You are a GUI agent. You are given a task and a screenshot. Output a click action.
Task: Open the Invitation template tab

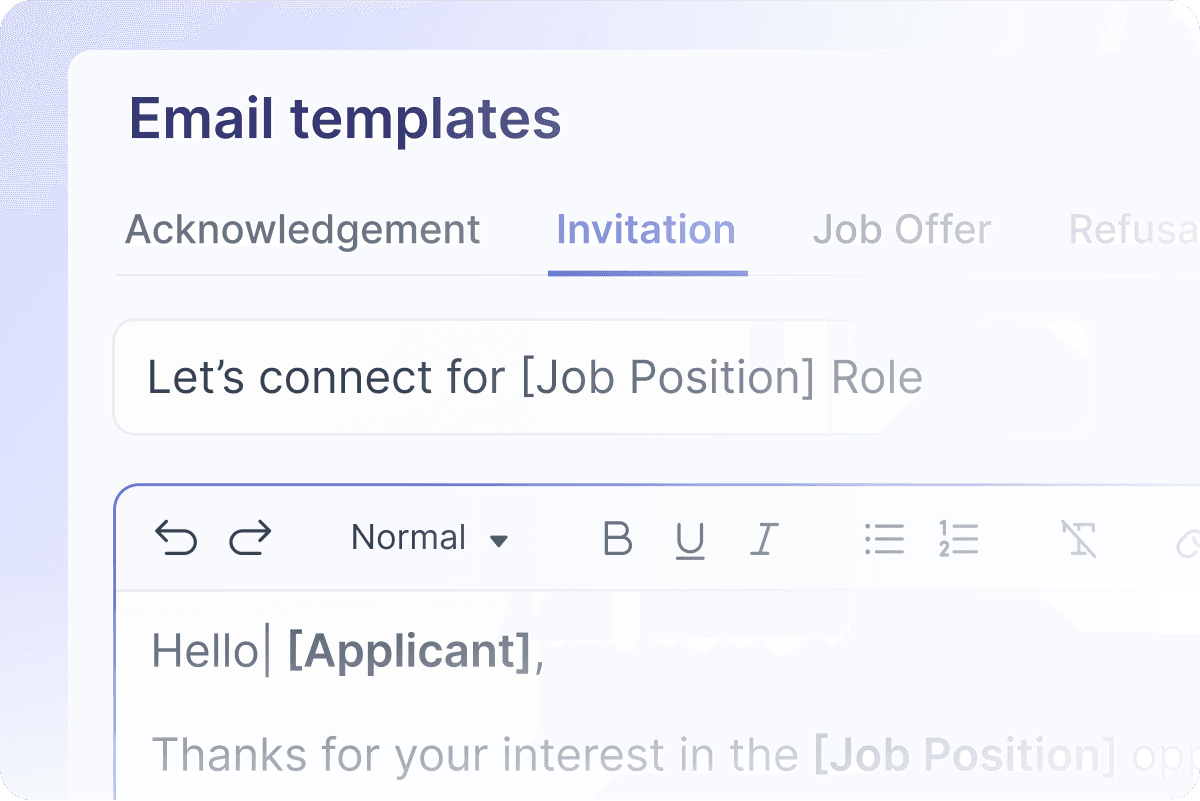(x=646, y=230)
